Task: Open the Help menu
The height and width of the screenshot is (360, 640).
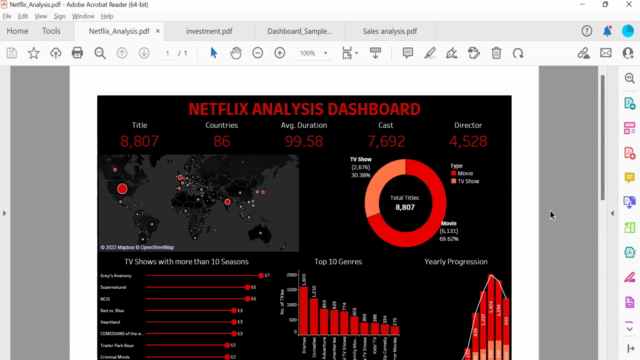Action: 107,16
